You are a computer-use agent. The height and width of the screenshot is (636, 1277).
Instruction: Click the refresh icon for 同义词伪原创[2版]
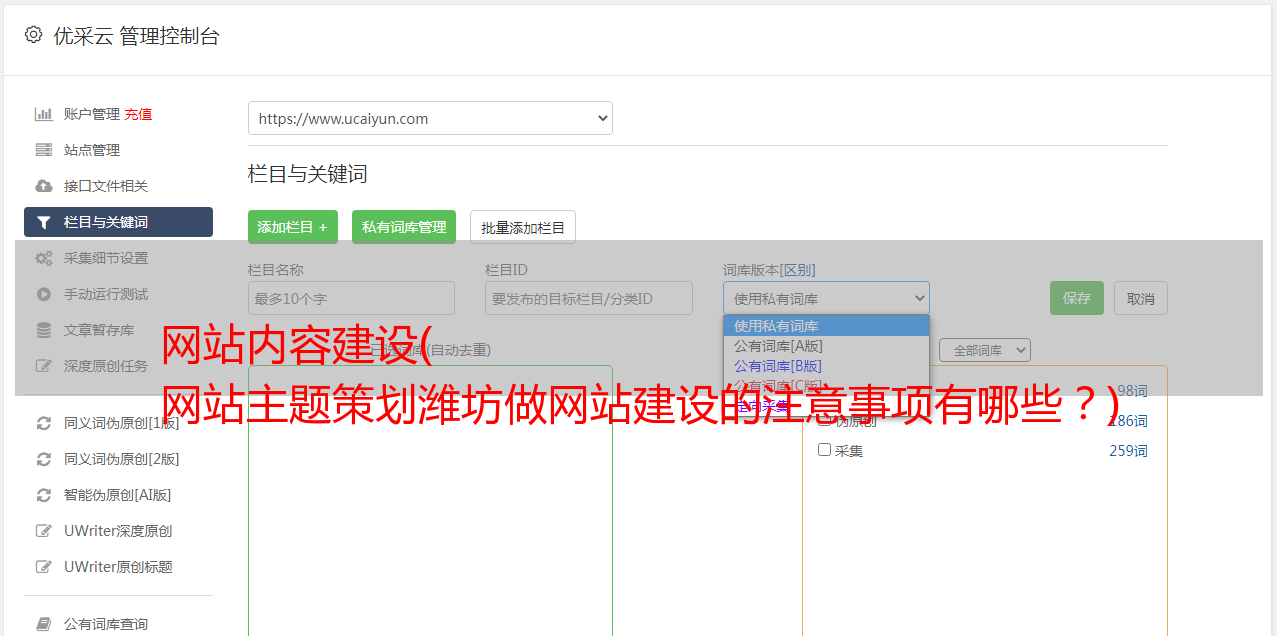[44, 459]
